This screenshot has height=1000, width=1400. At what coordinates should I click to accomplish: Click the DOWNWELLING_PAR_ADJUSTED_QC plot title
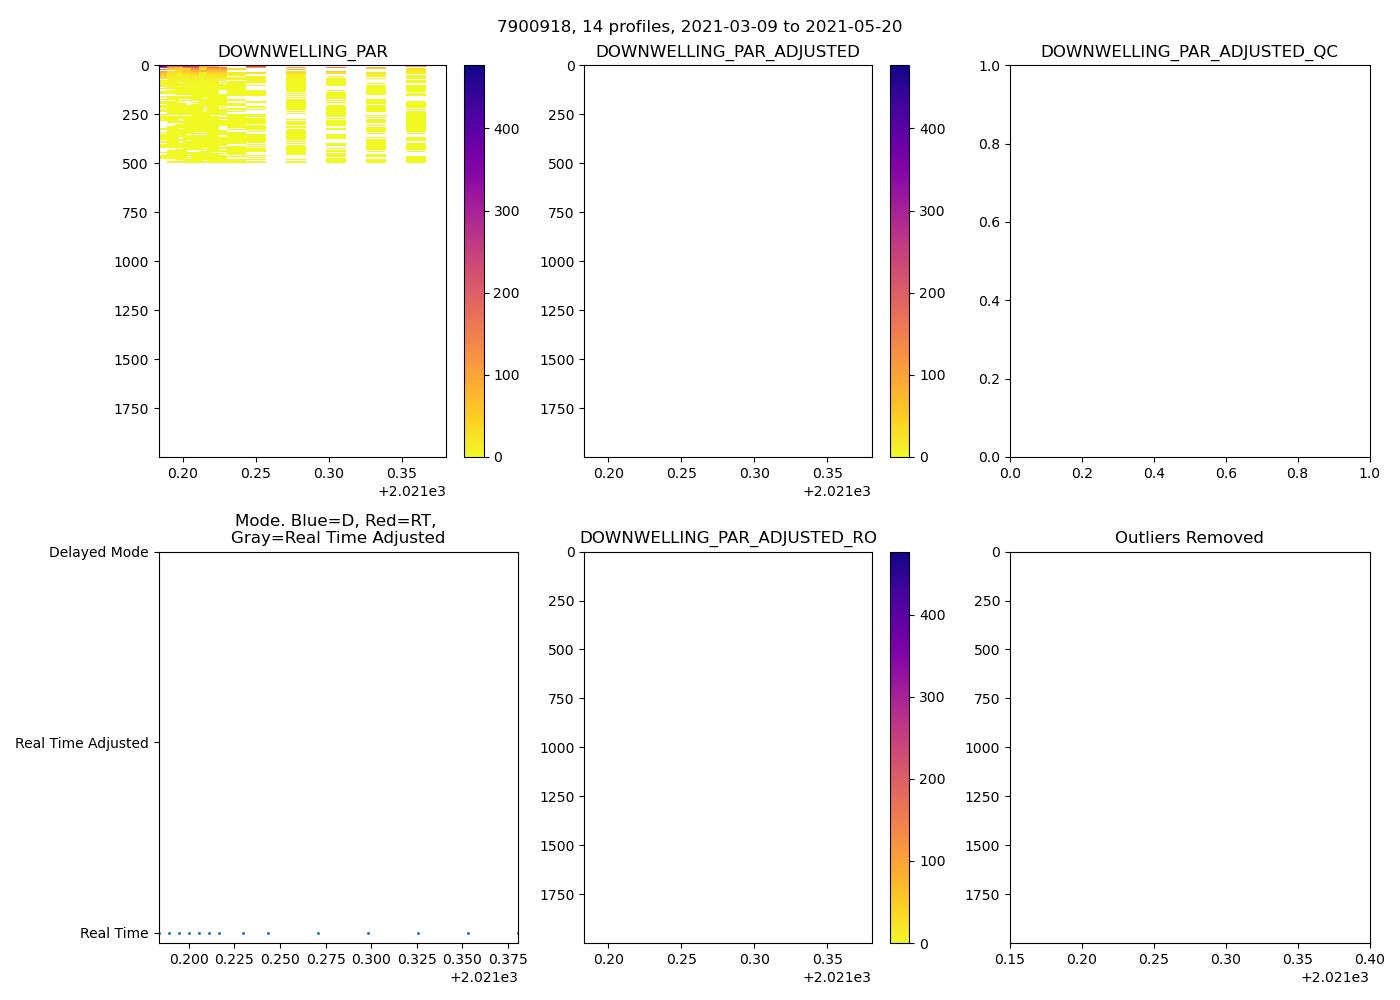[1189, 52]
